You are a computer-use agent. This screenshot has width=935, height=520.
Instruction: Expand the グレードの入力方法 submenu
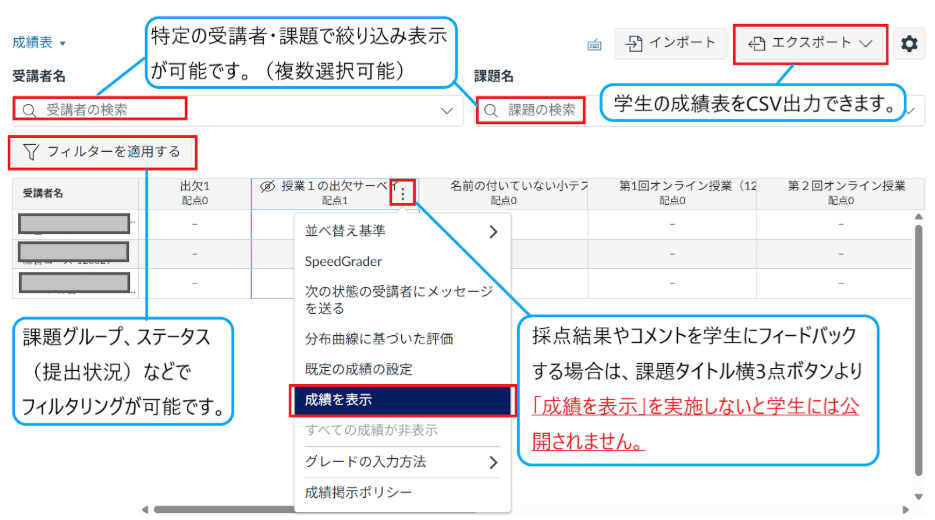401,462
